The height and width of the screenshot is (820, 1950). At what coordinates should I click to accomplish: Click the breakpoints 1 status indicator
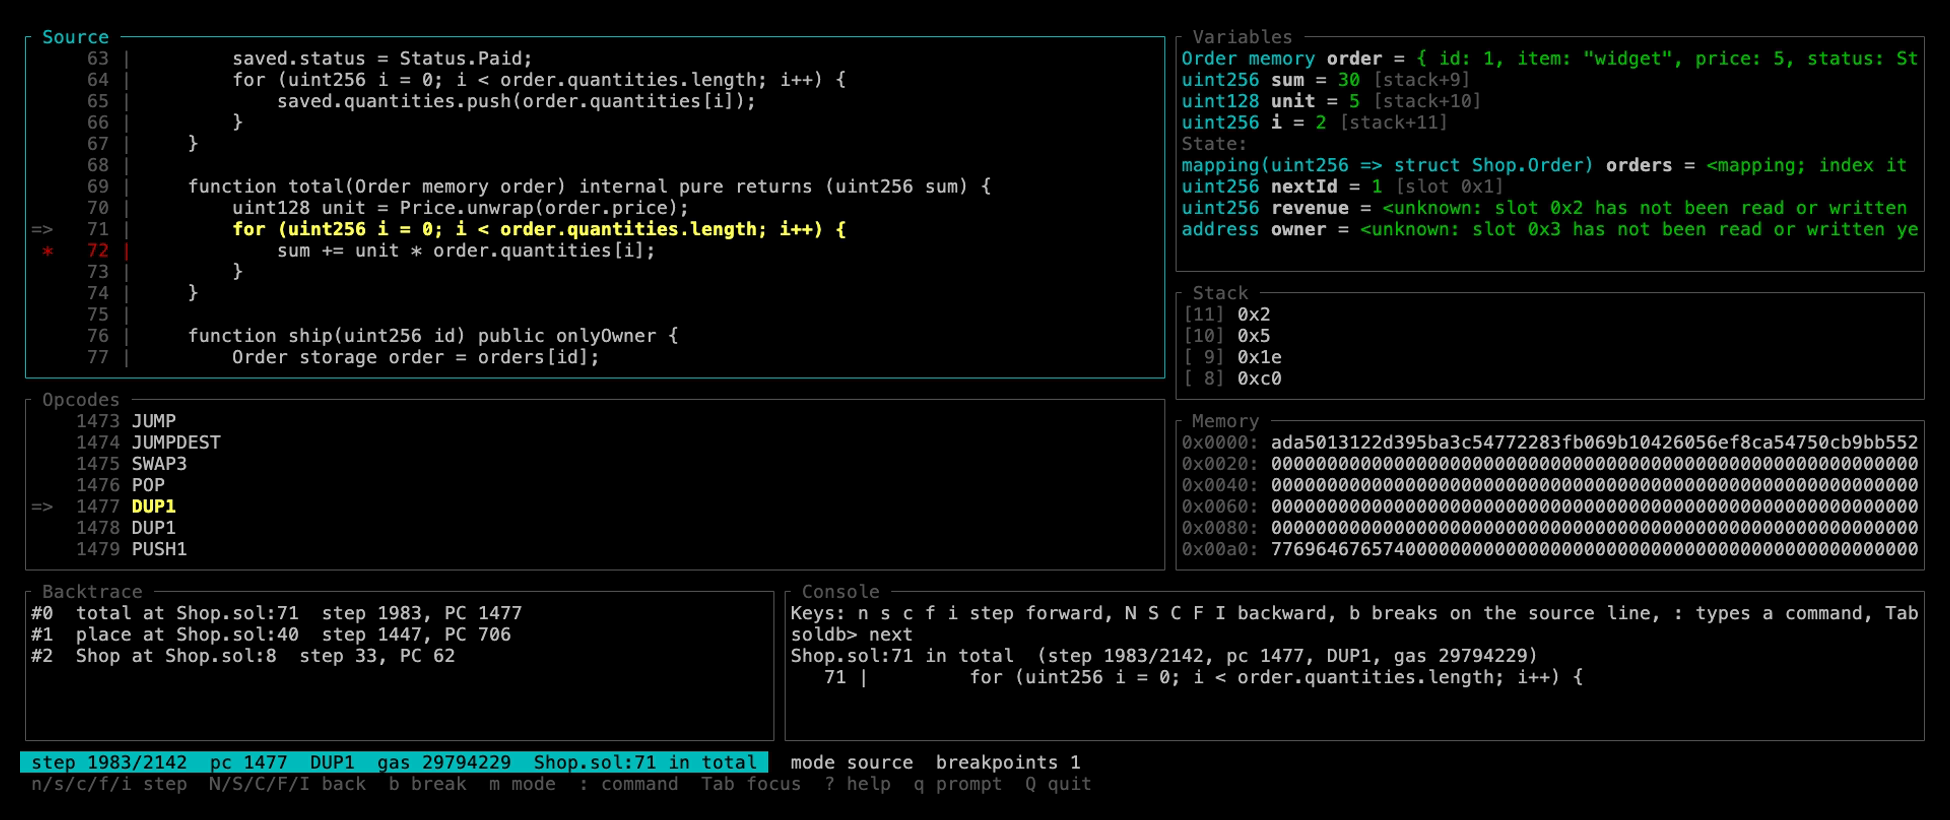tap(1008, 763)
